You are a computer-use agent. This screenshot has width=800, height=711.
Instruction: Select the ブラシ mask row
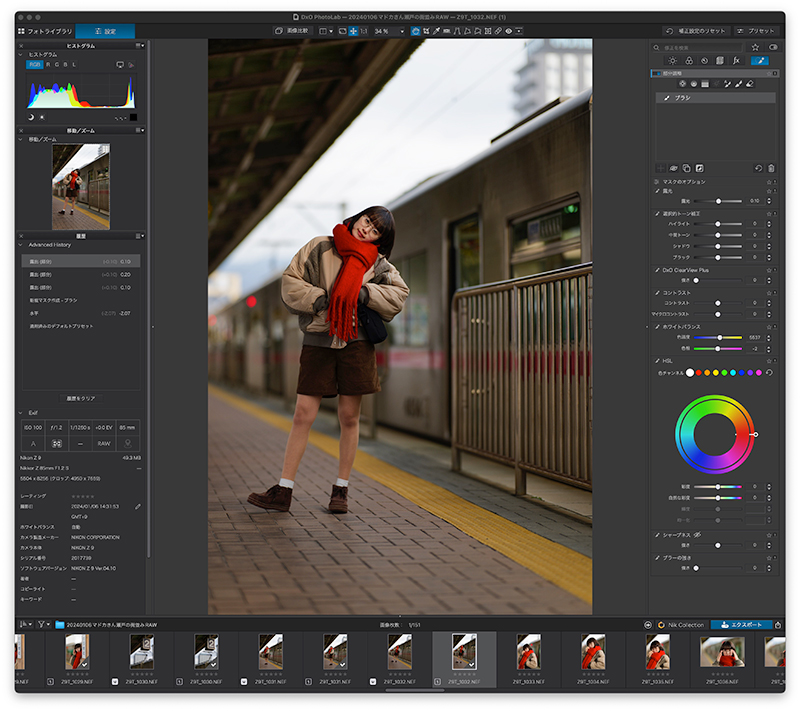(x=715, y=97)
